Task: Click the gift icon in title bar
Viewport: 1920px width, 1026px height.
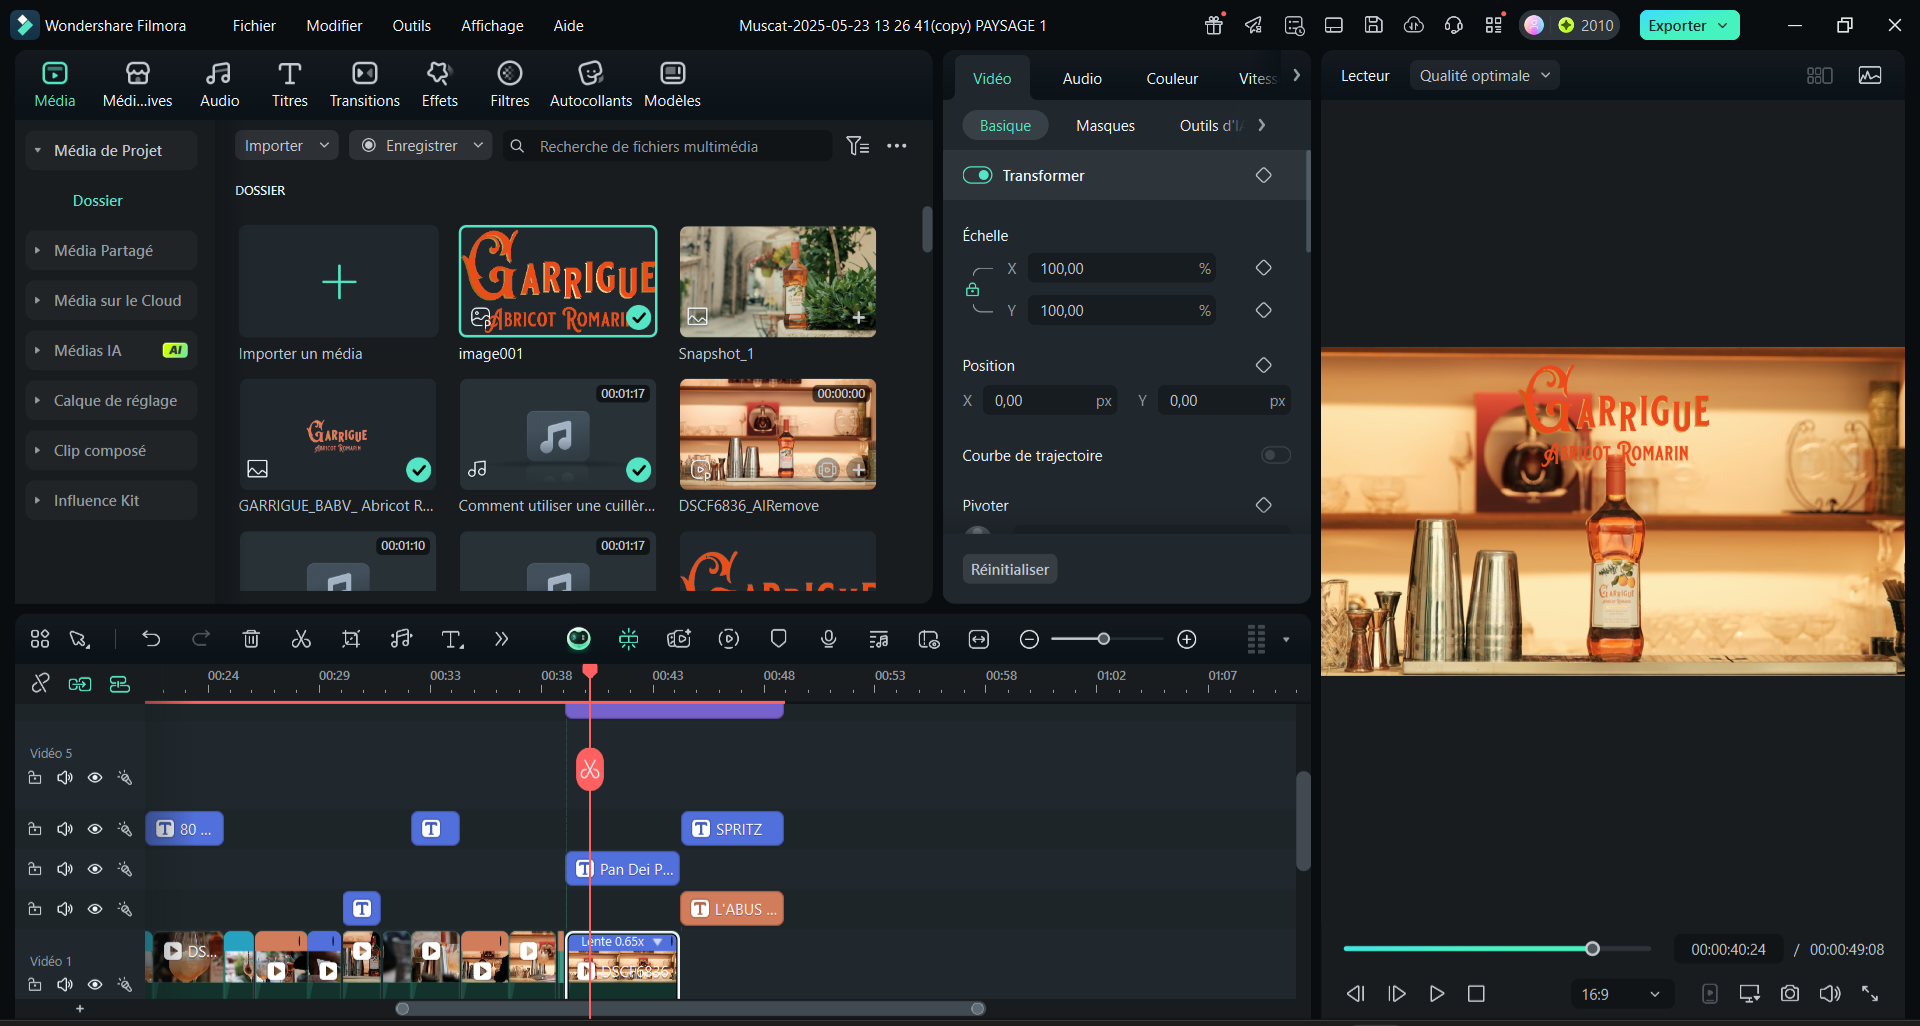Action: [x=1214, y=25]
